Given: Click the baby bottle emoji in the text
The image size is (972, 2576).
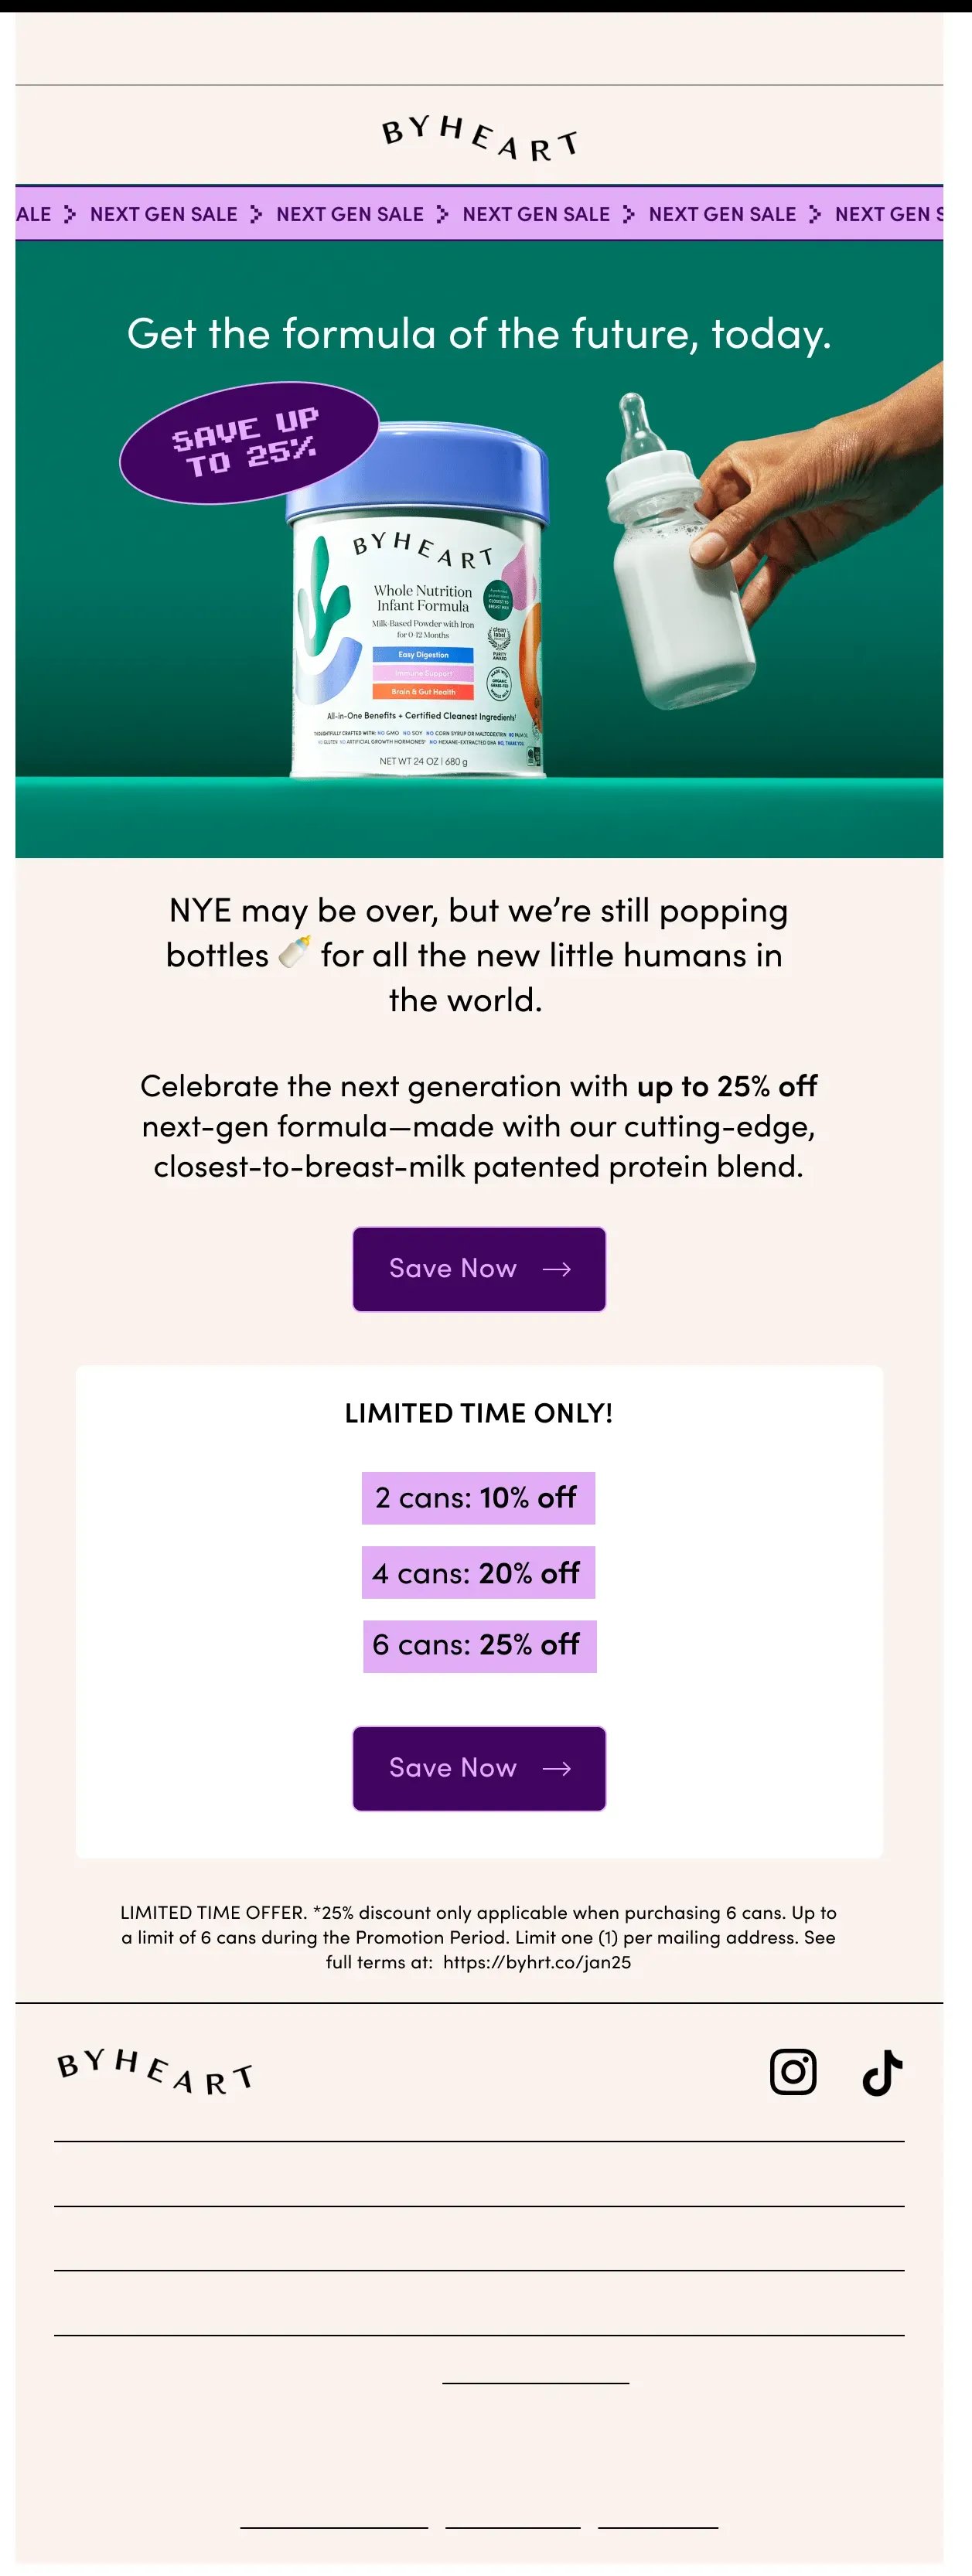Looking at the screenshot, I should (x=294, y=953).
